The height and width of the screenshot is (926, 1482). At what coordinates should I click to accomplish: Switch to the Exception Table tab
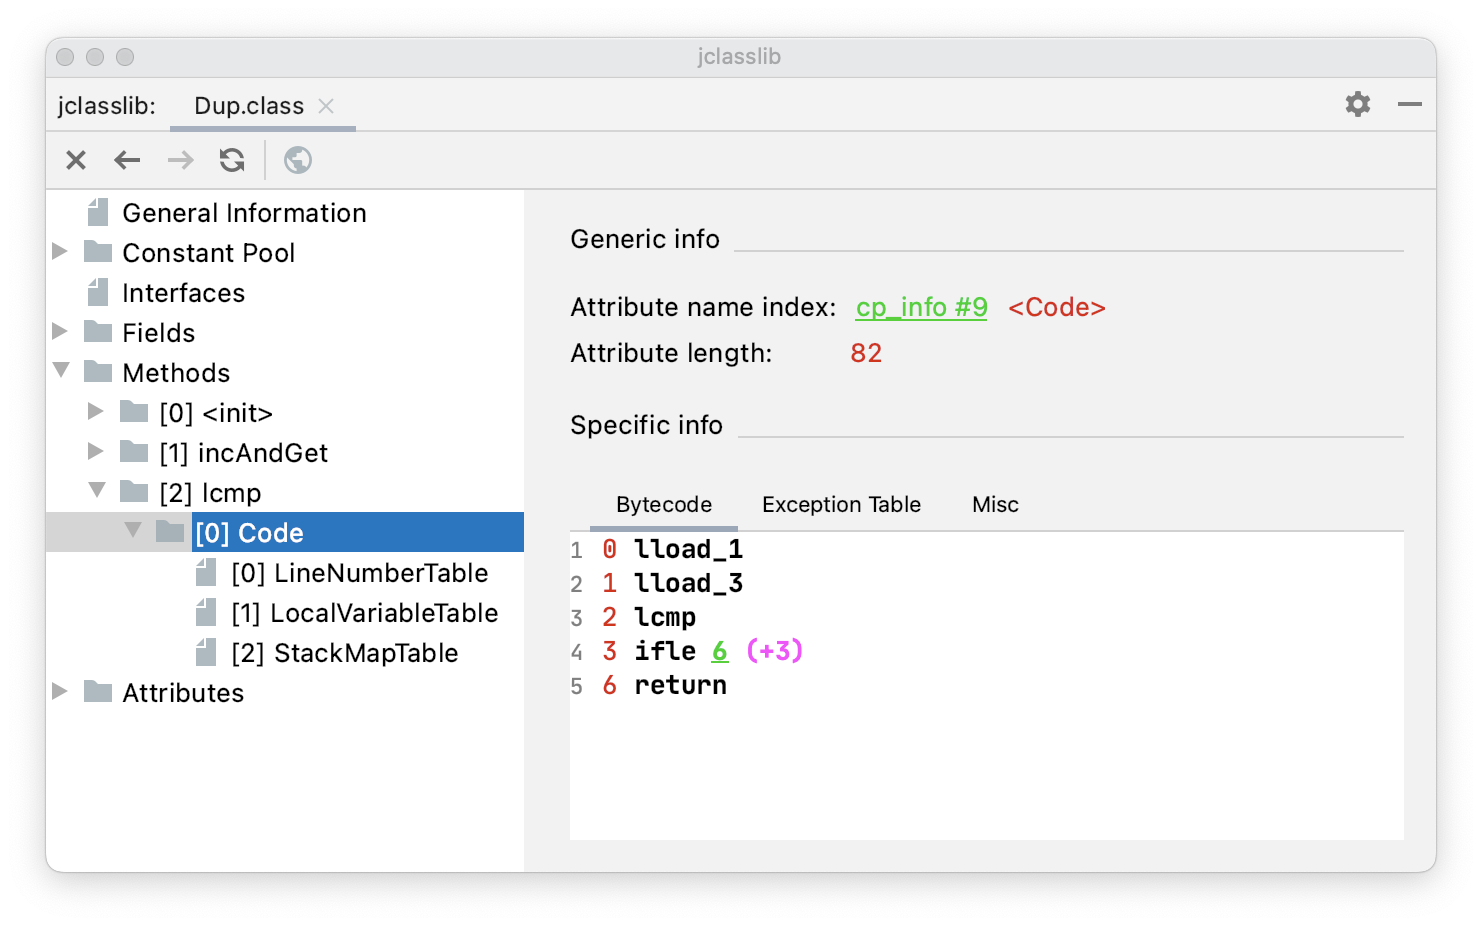(x=841, y=505)
